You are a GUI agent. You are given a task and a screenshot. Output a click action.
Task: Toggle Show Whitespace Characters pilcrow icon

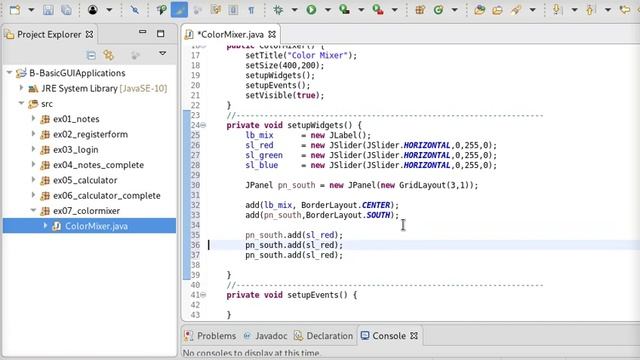tap(251, 9)
